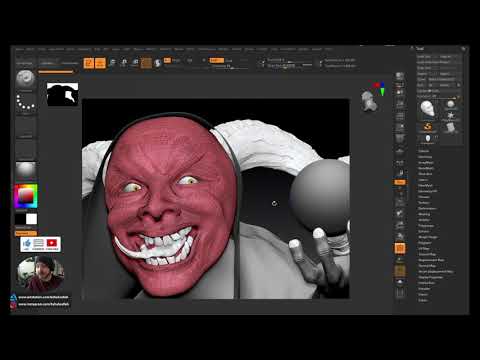Select the orange SimpleBrush tool thumbnail

pyautogui.click(x=427, y=127)
